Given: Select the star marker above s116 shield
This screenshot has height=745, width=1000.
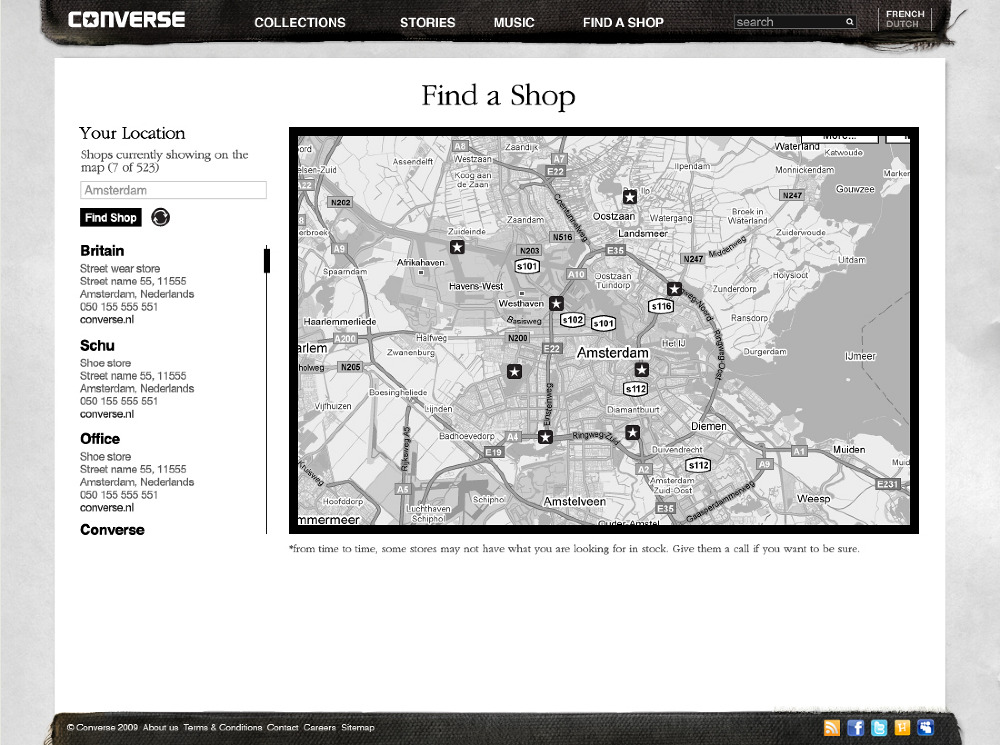Looking at the screenshot, I should pos(674,290).
